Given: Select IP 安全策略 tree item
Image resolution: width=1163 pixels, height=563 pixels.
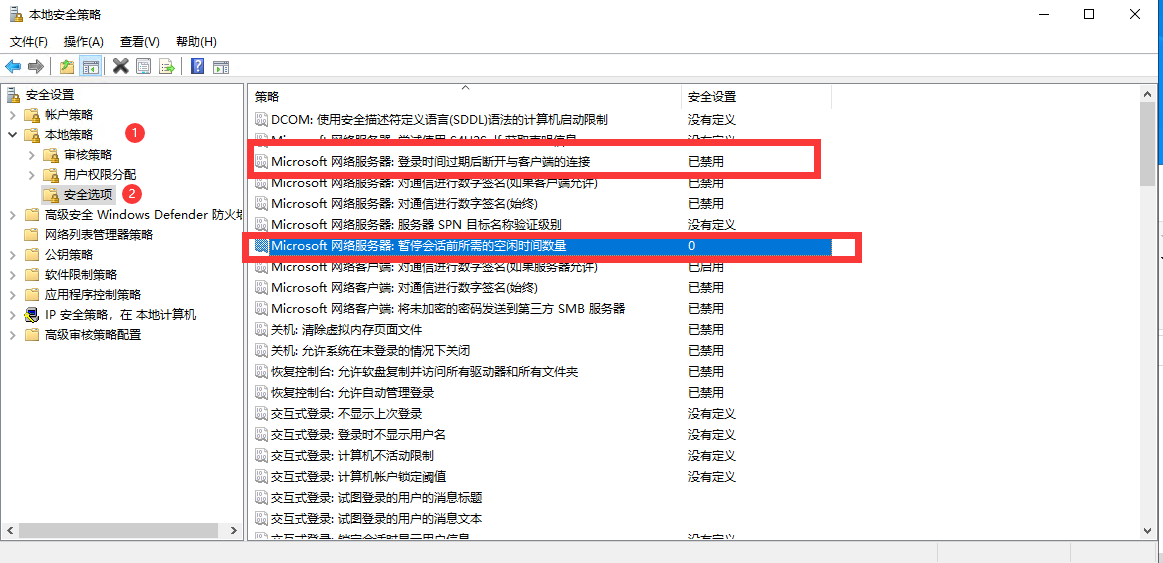Looking at the screenshot, I should pyautogui.click(x=120, y=315).
